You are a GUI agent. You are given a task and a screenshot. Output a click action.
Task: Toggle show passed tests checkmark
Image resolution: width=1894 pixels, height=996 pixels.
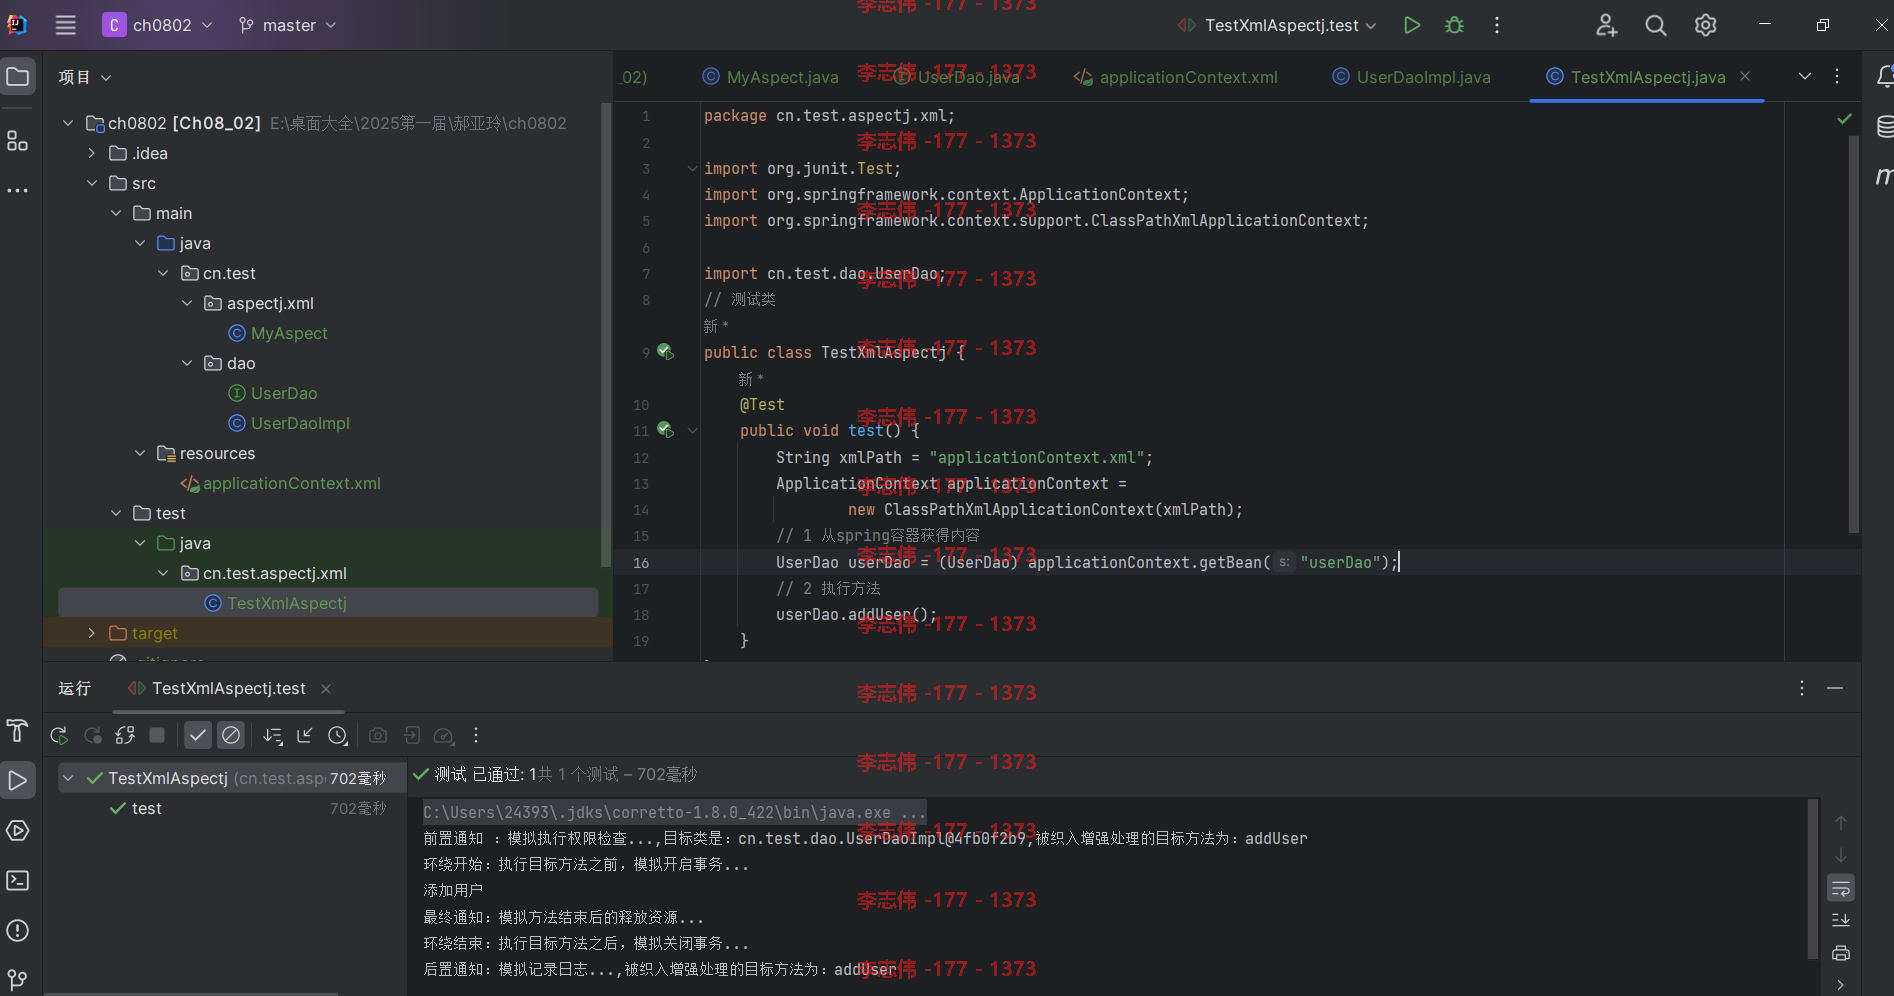coord(198,736)
